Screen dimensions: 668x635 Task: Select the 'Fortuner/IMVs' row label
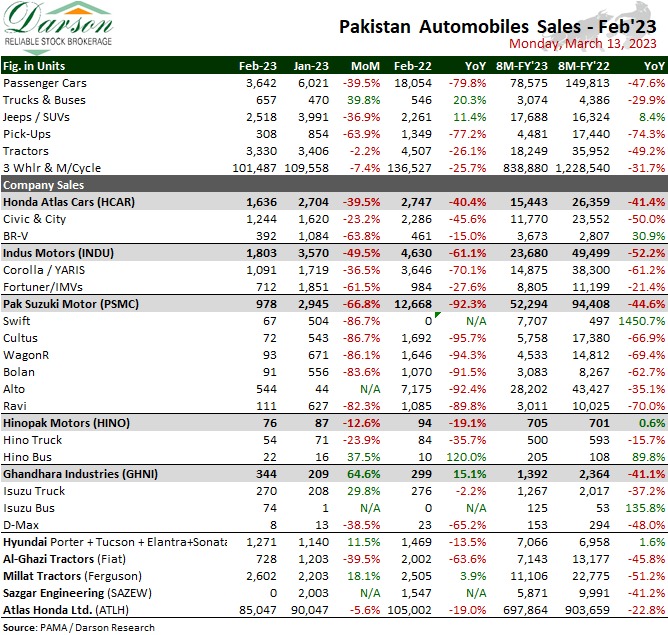tap(43, 287)
